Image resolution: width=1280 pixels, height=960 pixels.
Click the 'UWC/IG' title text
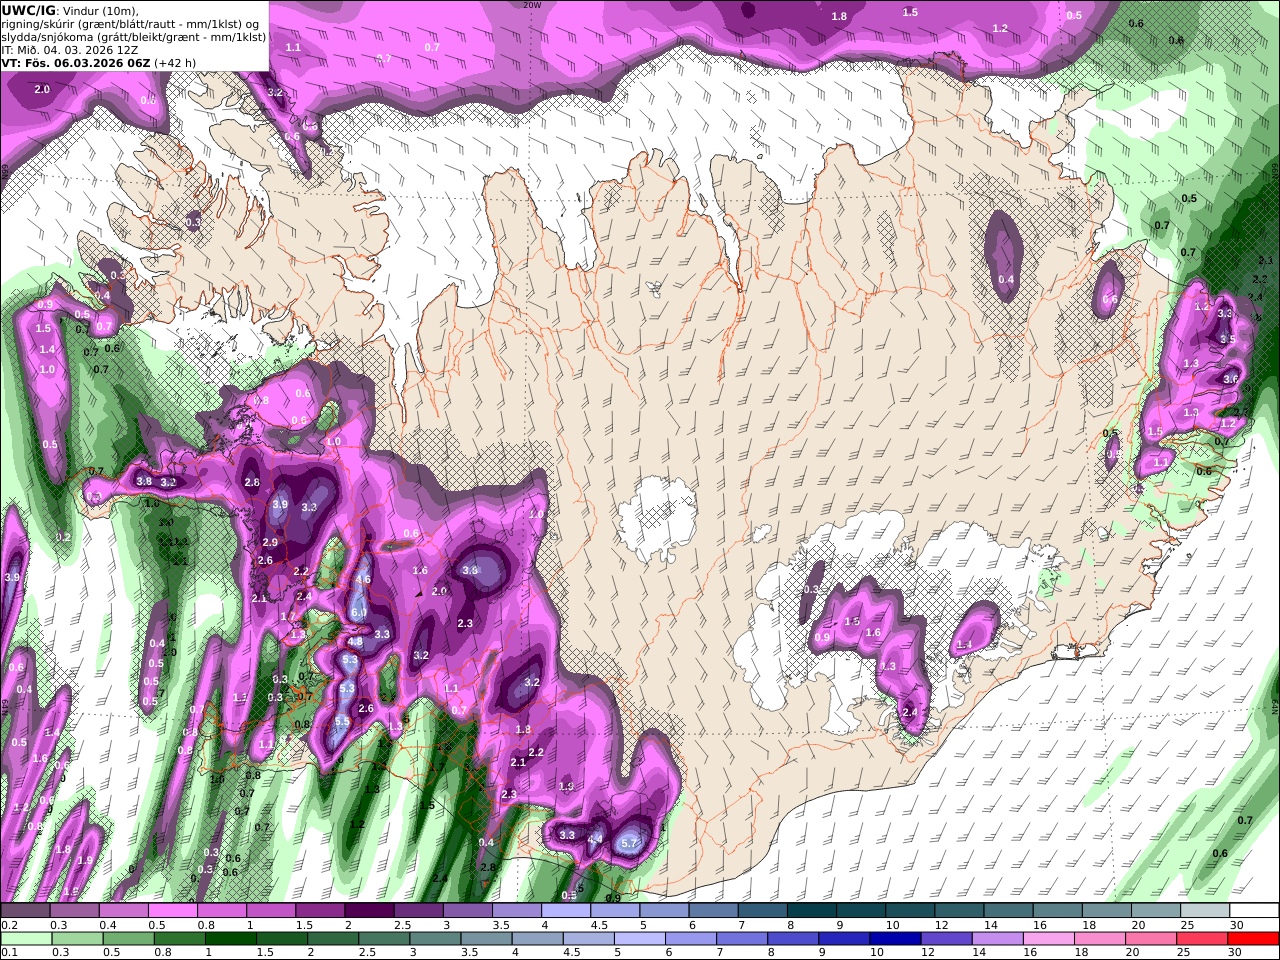[x=26, y=10]
